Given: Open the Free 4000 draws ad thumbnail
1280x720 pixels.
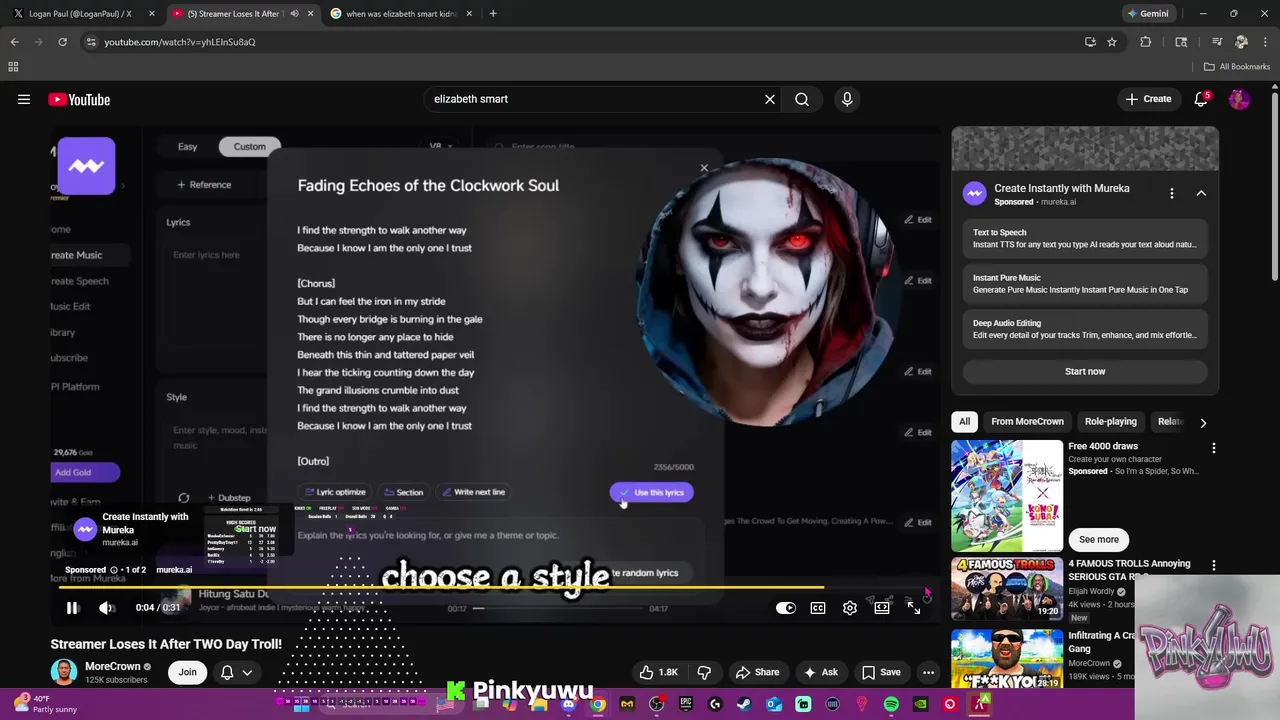Looking at the screenshot, I should click(x=1007, y=496).
